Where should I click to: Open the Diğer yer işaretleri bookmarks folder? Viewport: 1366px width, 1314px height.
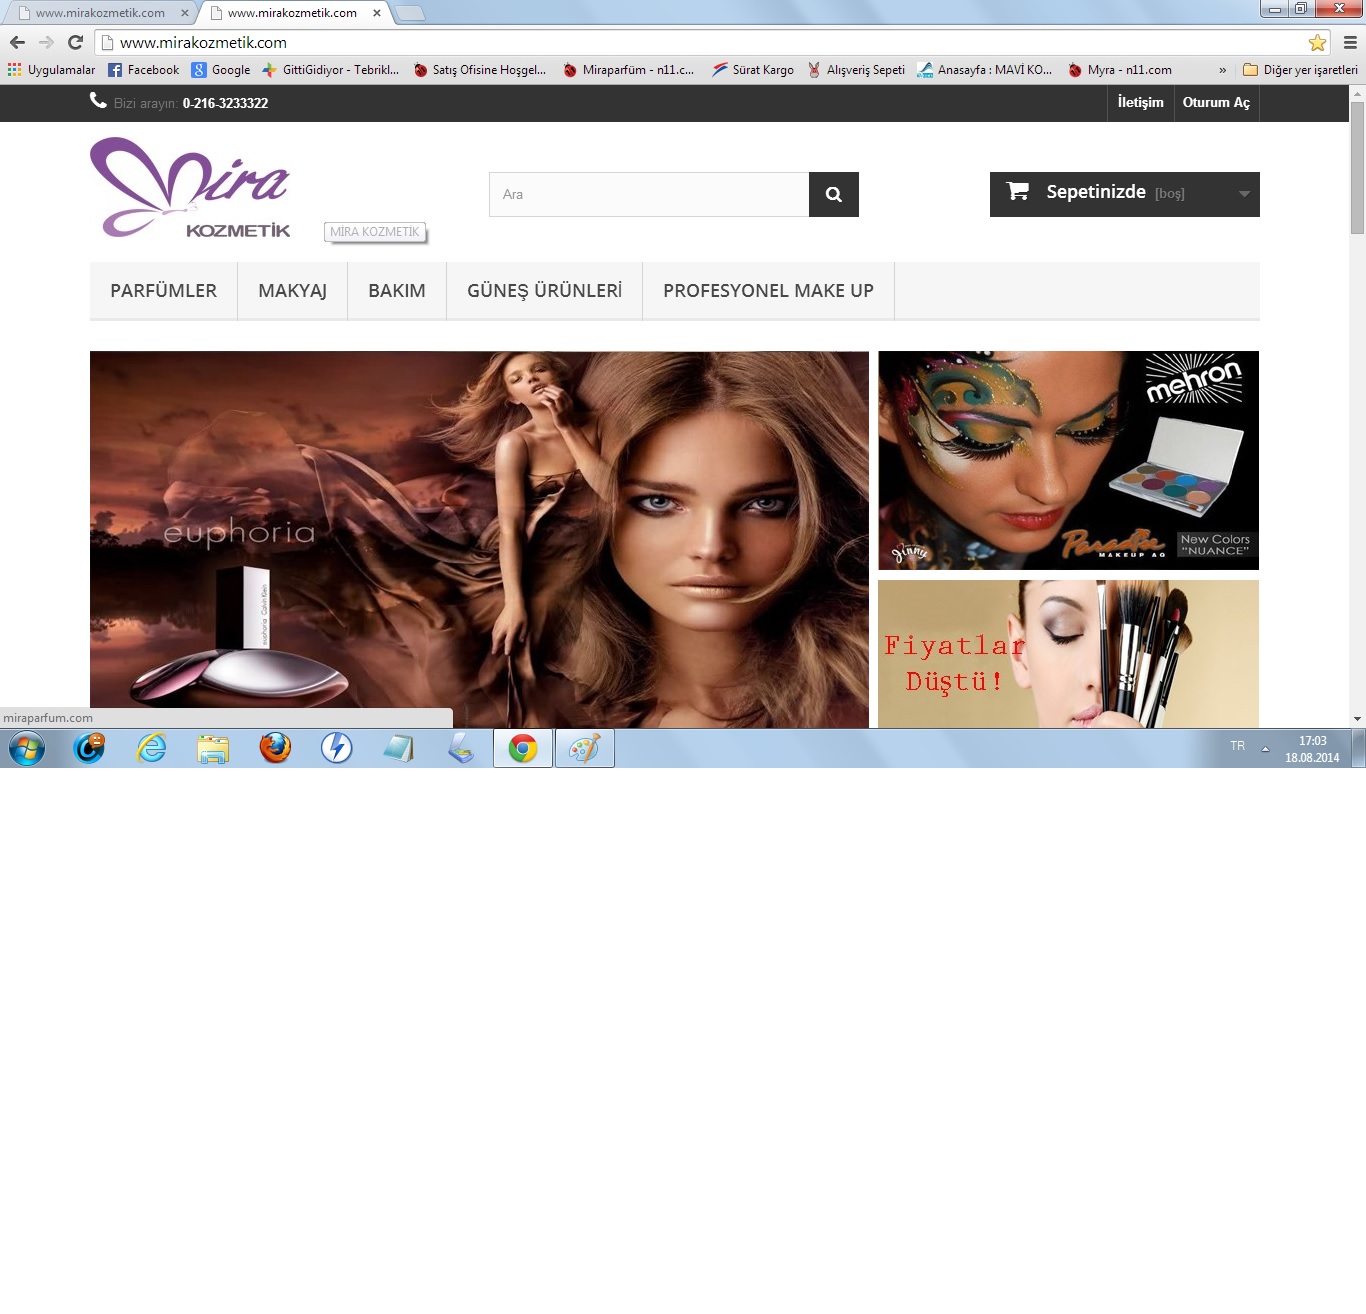click(x=1300, y=70)
